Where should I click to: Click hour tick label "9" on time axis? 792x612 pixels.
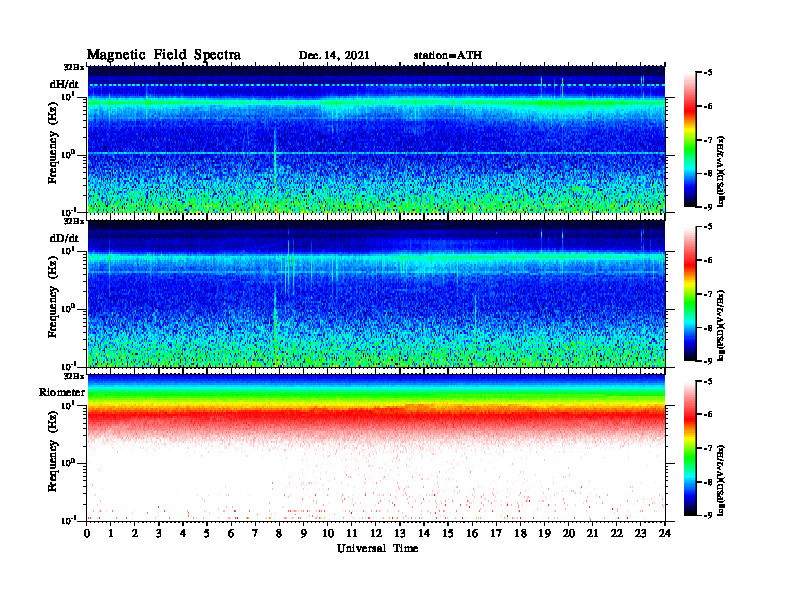click(x=304, y=534)
